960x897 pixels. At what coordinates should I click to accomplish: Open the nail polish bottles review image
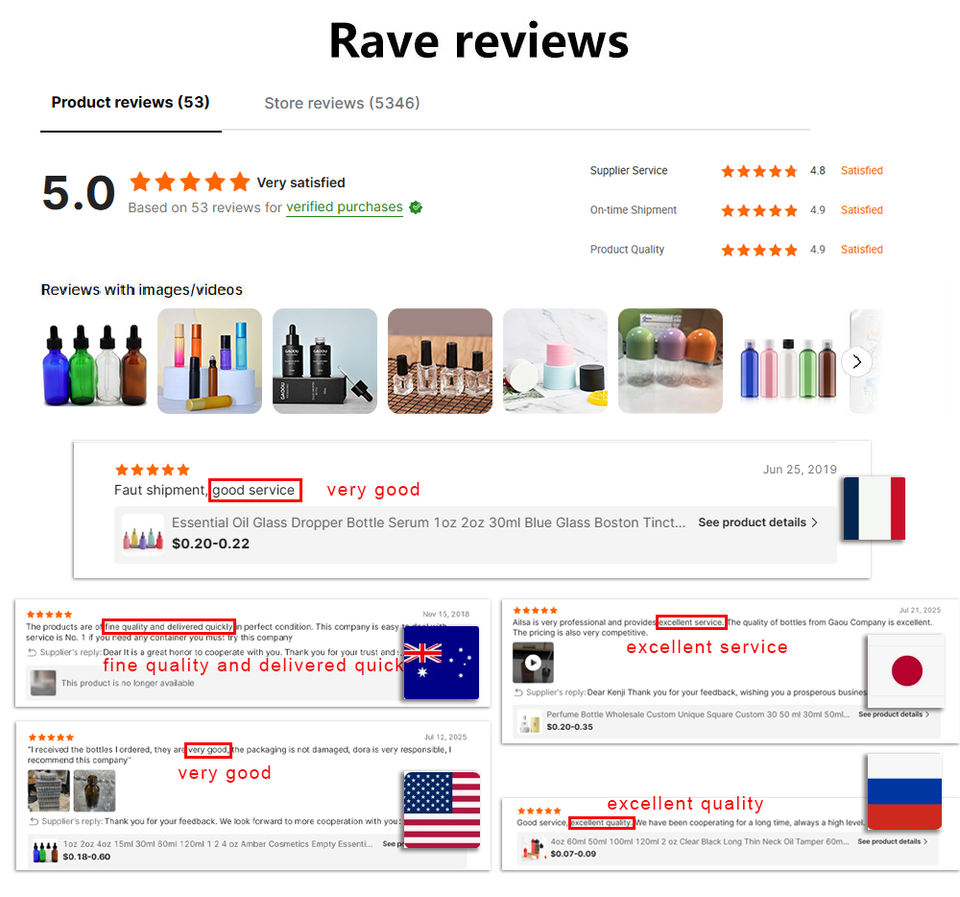coord(440,361)
